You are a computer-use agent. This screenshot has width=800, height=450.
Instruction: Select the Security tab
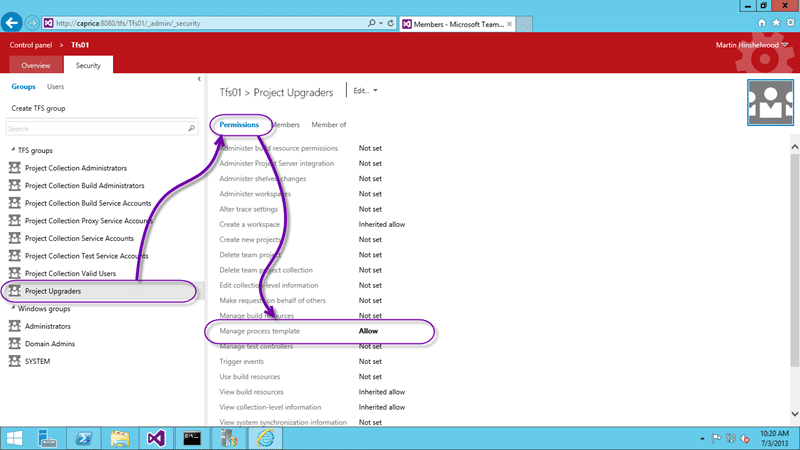(x=88, y=65)
